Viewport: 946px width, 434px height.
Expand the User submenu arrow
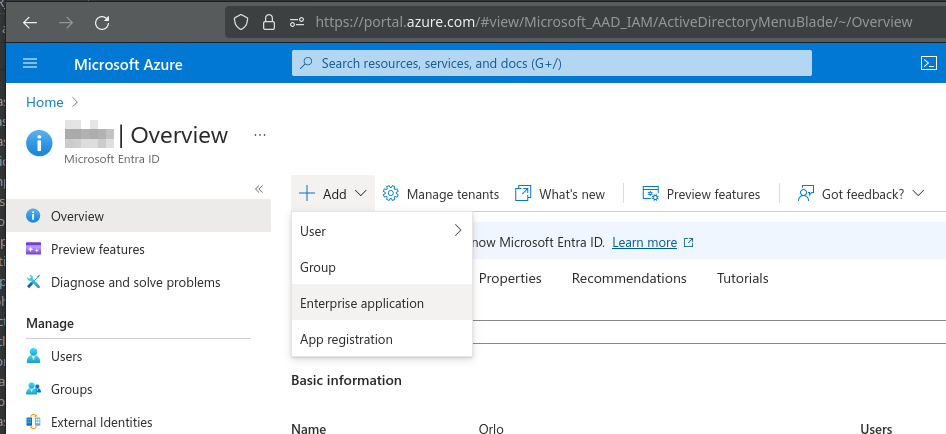pos(458,231)
